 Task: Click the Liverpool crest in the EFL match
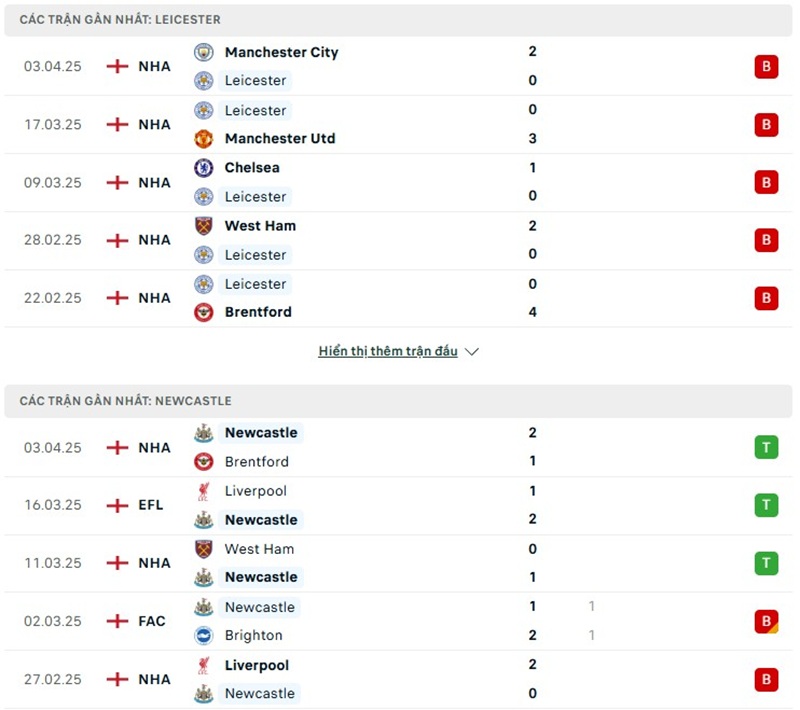(x=203, y=491)
